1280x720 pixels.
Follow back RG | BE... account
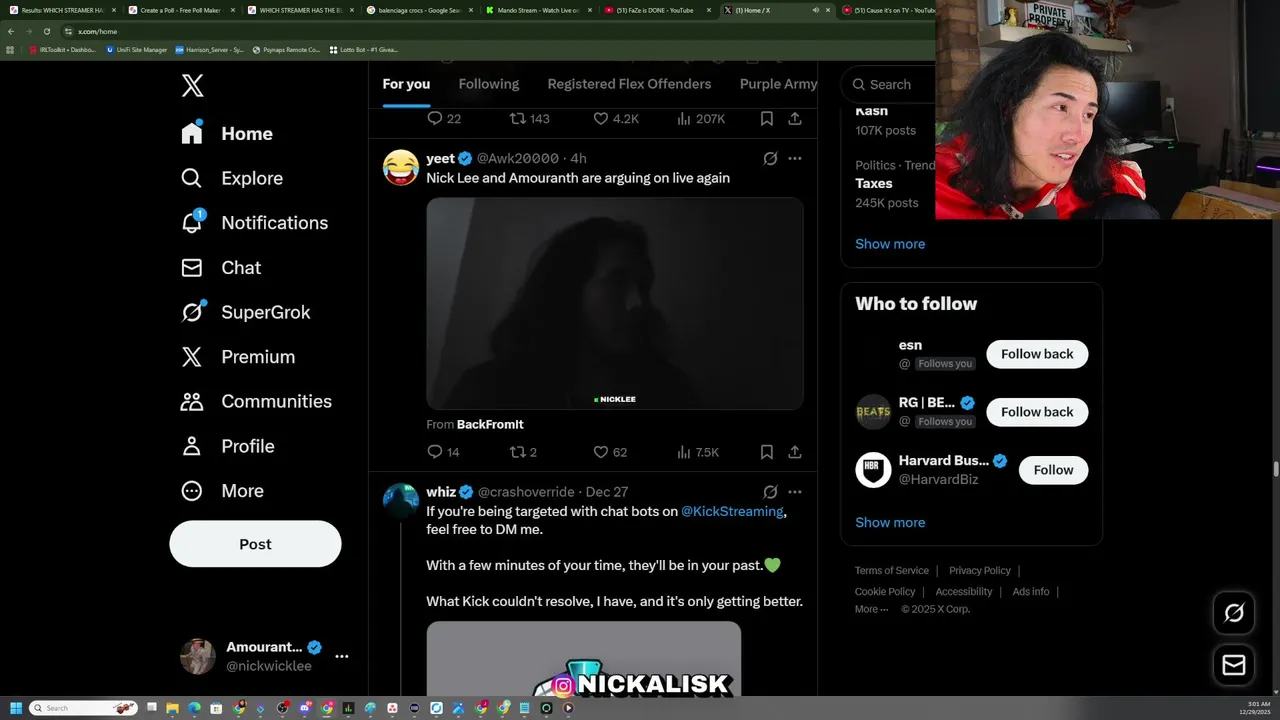(x=1037, y=412)
